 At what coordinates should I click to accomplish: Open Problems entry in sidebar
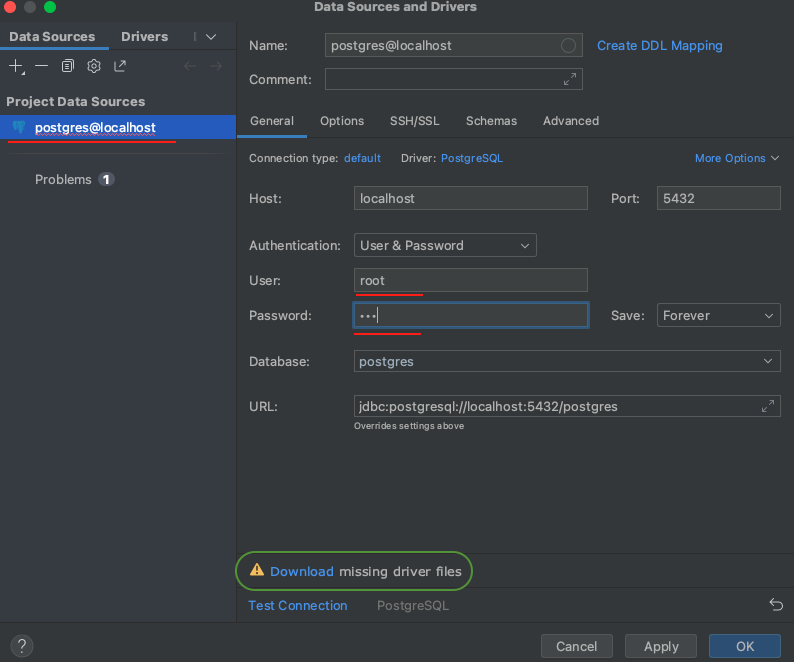(x=63, y=179)
